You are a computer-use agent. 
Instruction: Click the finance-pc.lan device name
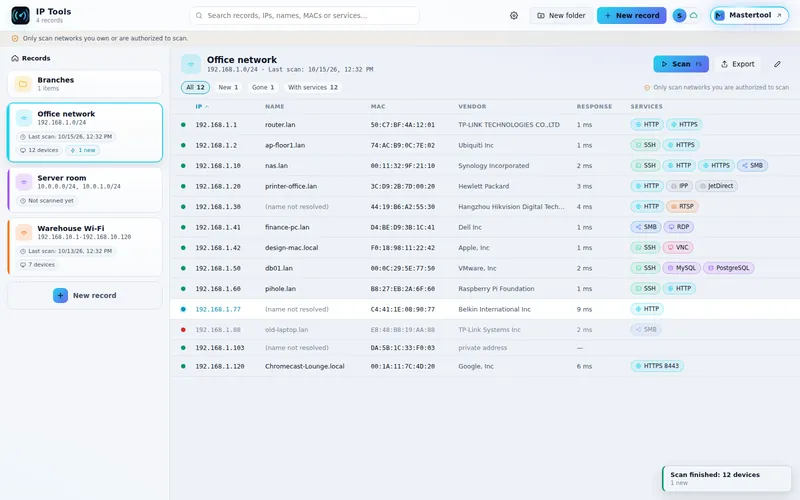pyautogui.click(x=287, y=227)
